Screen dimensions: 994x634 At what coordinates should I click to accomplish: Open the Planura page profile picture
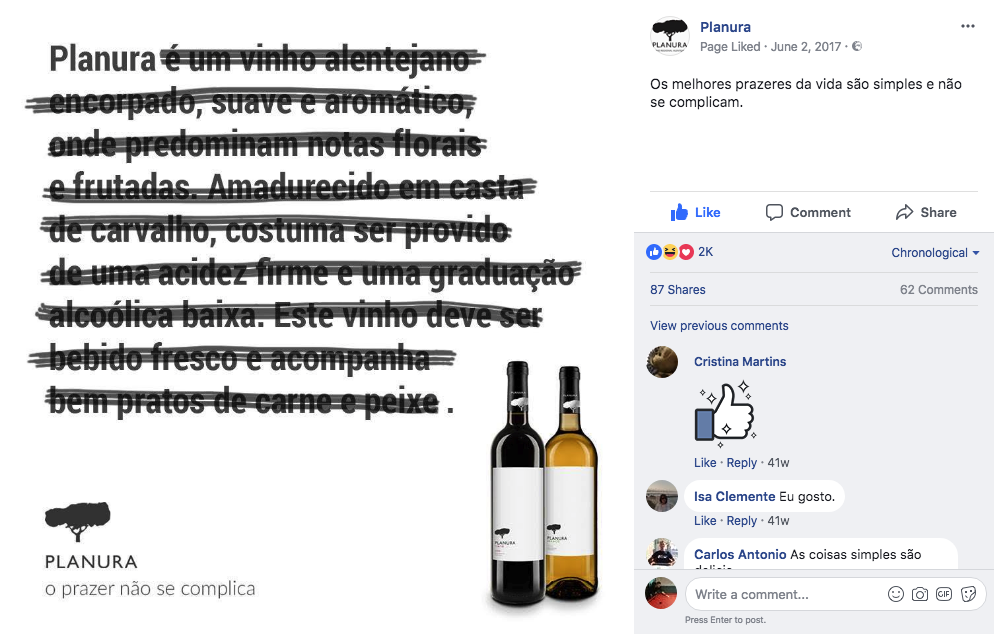tap(669, 36)
